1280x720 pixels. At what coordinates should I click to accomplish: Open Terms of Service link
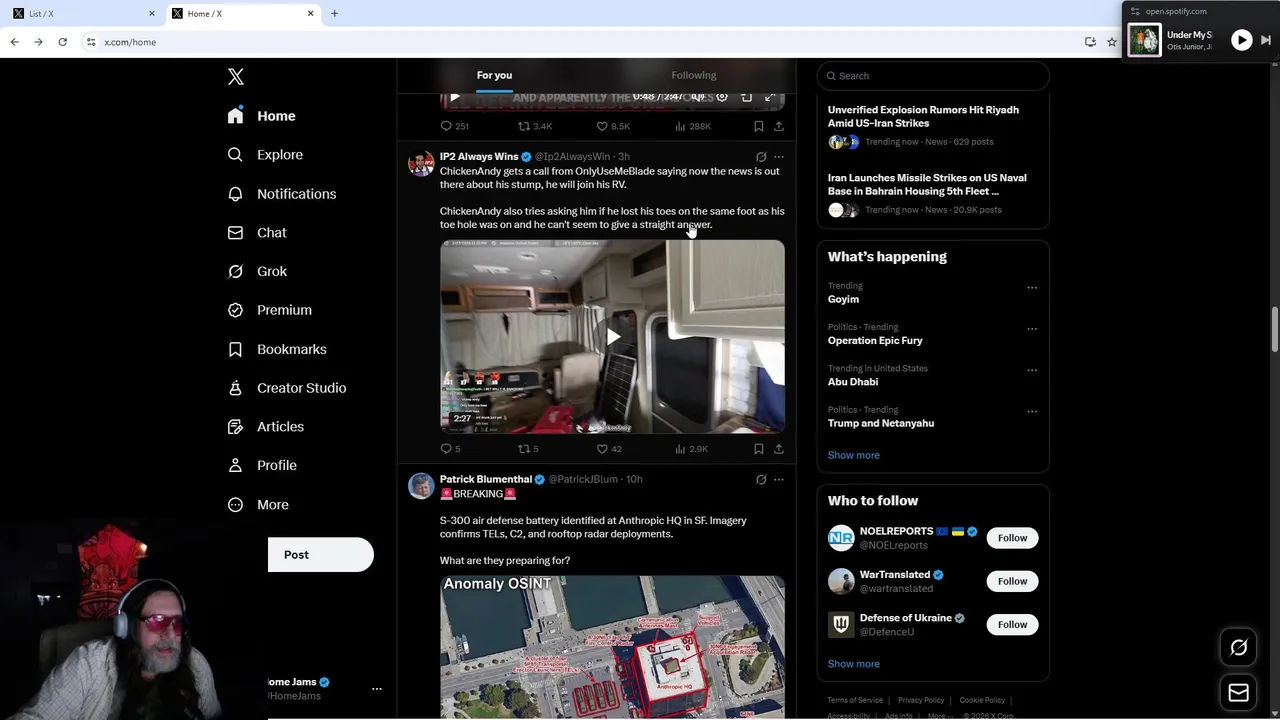click(x=855, y=700)
